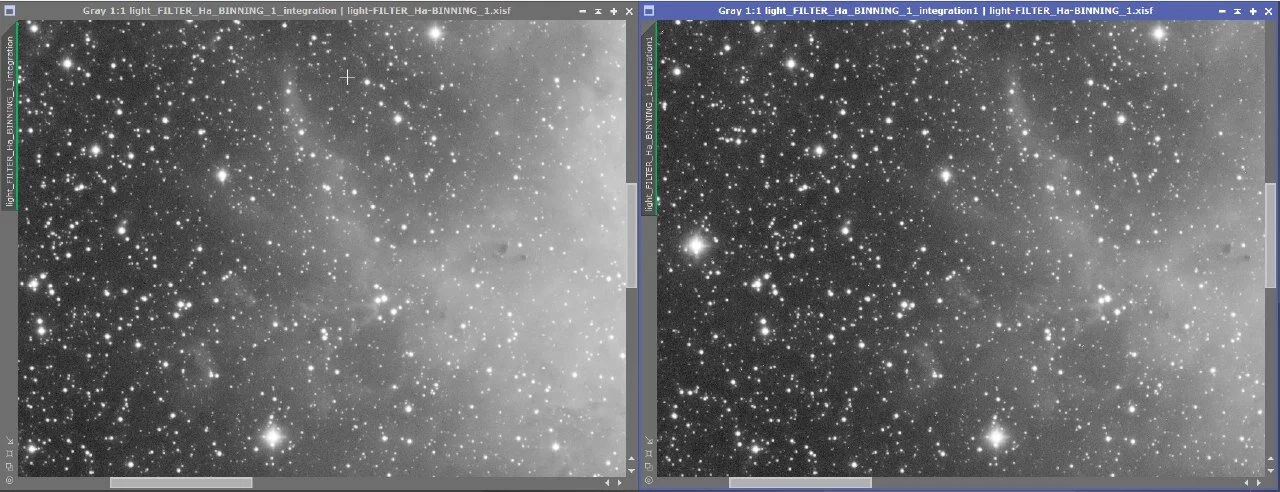Click zoom-to-fit square icon in left window
This screenshot has width=1280, height=492.
point(10,453)
